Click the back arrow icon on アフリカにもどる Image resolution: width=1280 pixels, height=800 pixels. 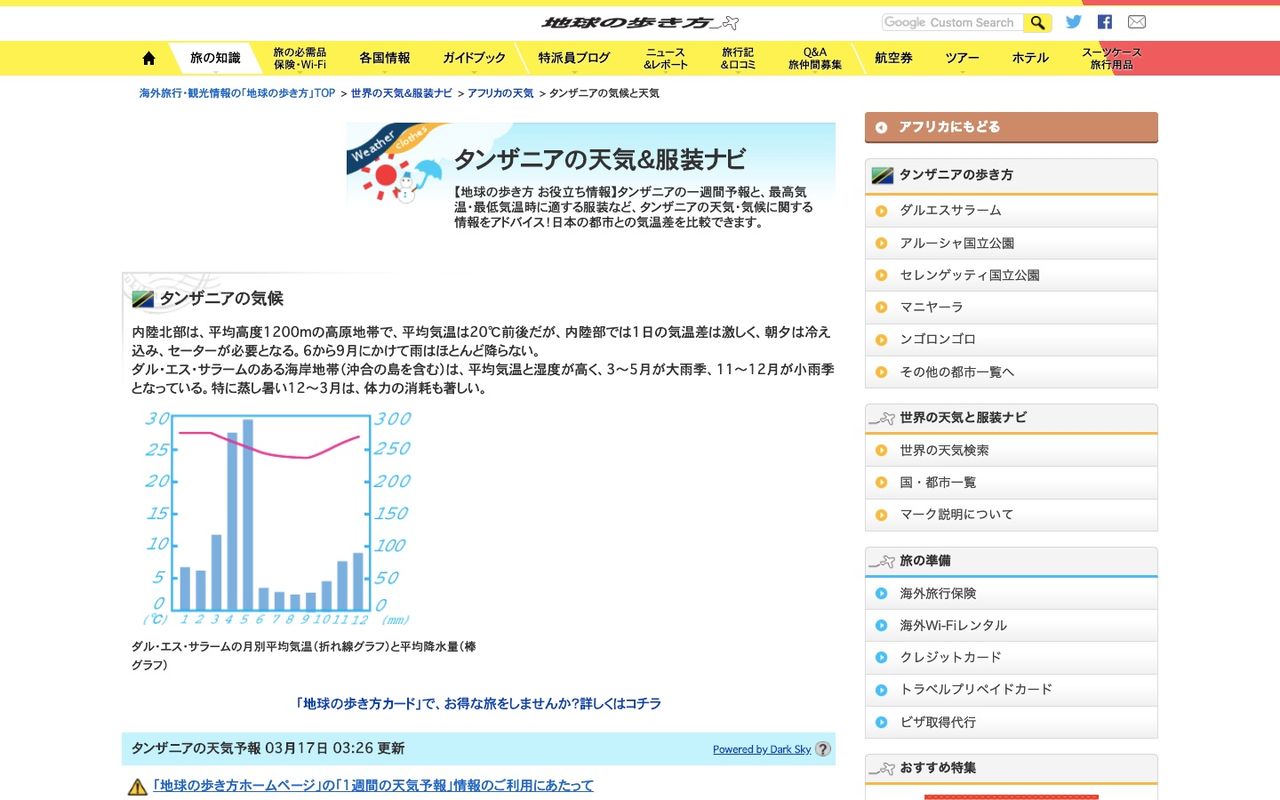coord(881,127)
